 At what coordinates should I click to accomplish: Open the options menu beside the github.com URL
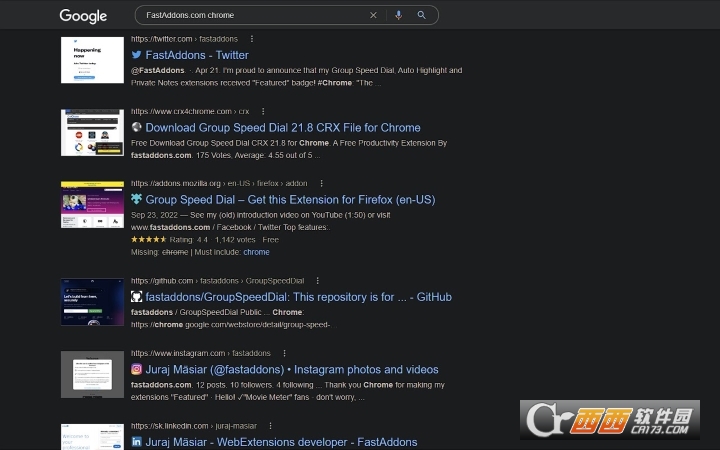[x=318, y=281]
